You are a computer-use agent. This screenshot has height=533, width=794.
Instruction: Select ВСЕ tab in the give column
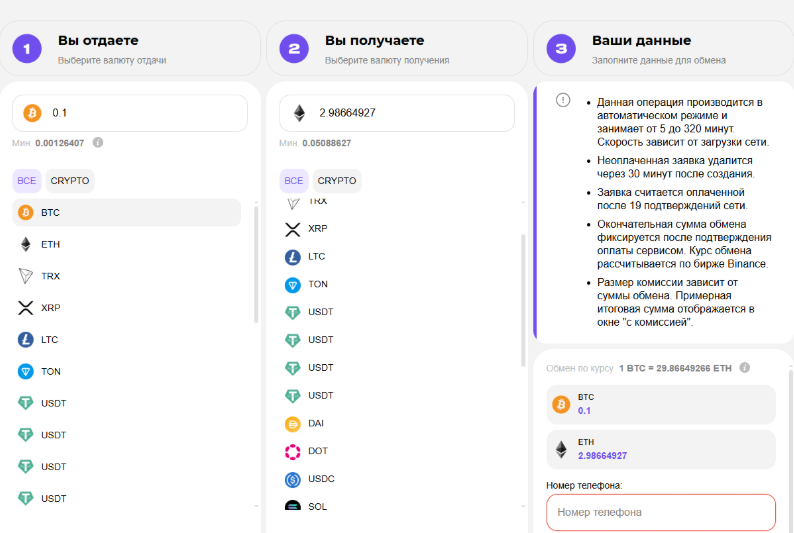coord(27,181)
